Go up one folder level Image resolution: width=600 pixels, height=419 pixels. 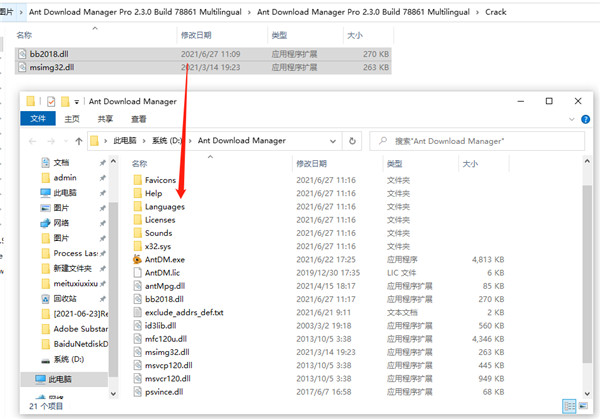79,141
